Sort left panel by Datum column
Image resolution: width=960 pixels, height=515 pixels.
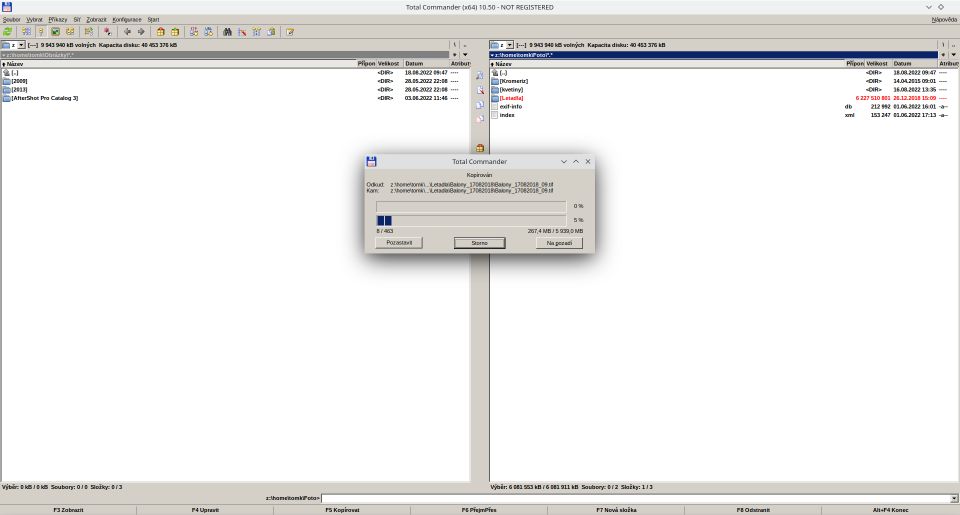(x=426, y=64)
